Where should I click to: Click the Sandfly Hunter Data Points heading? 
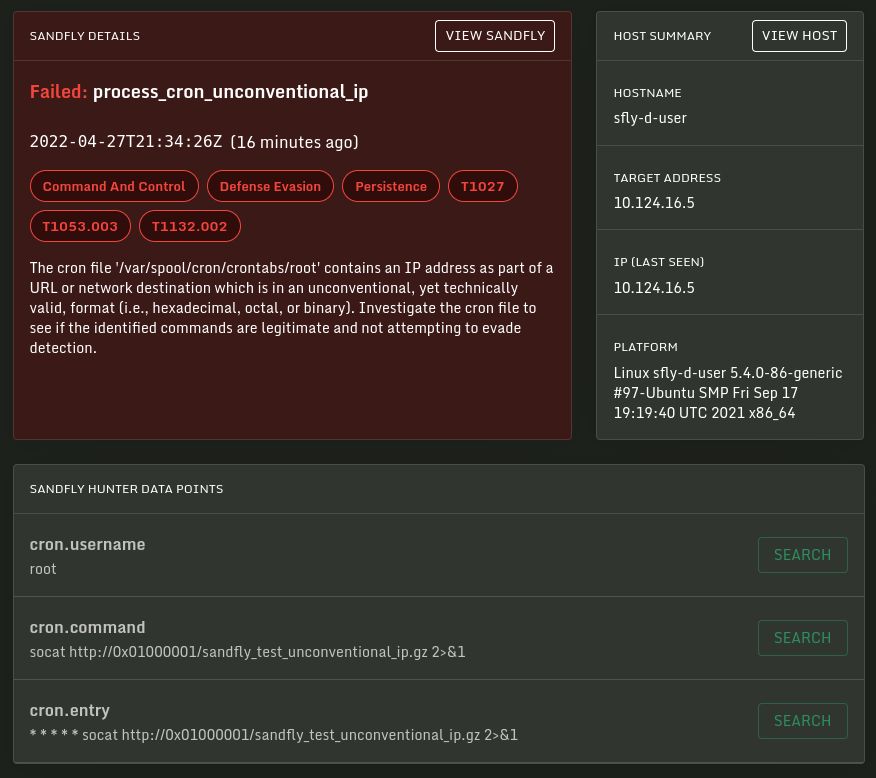126,489
